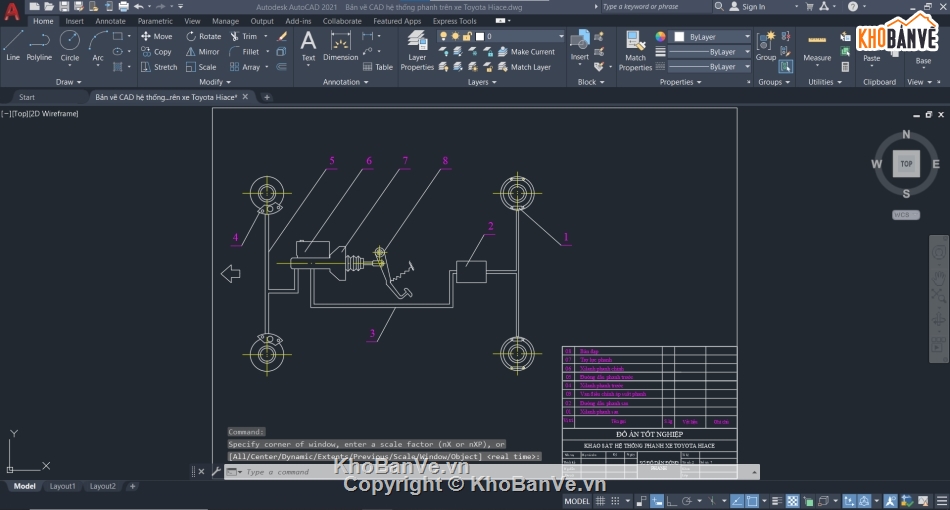The width and height of the screenshot is (950, 510).
Task: Activate the Trim tool
Action: pos(244,36)
